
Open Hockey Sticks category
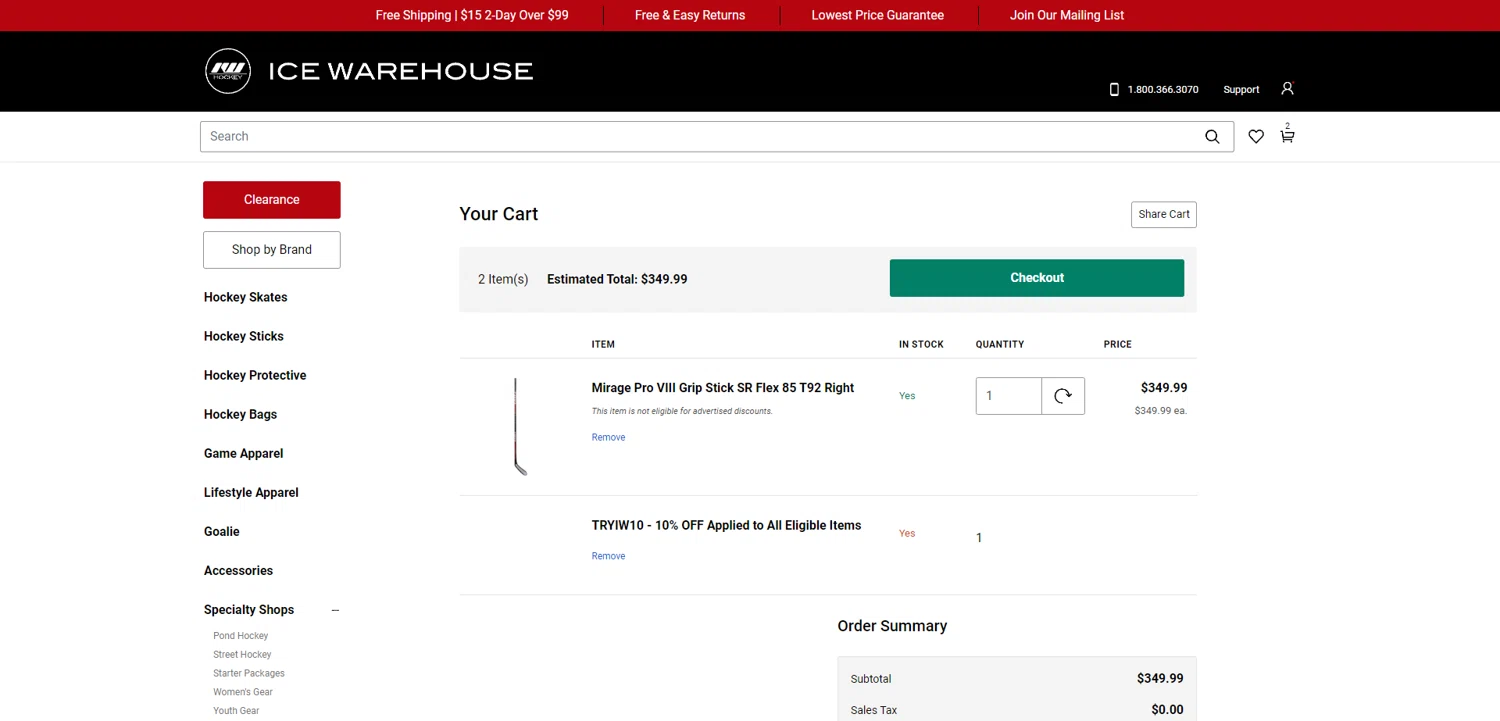tap(244, 336)
